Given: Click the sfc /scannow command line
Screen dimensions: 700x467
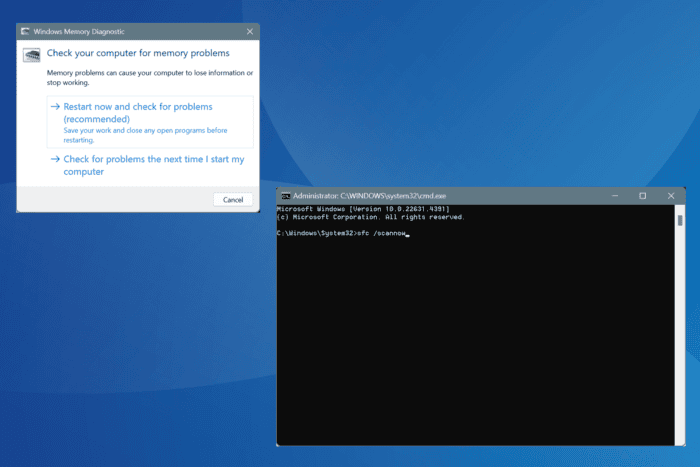Looking at the screenshot, I should 380,233.
